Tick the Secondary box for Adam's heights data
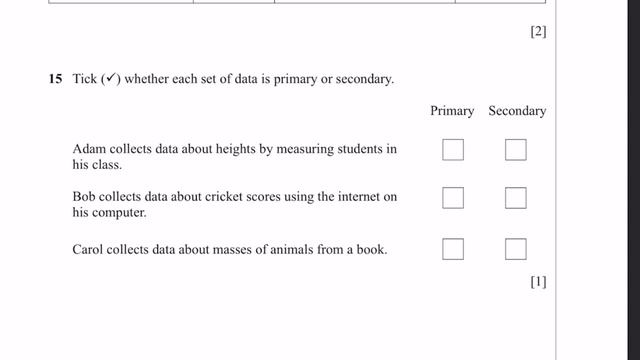Screen dimensions: 640x360 click(516, 149)
